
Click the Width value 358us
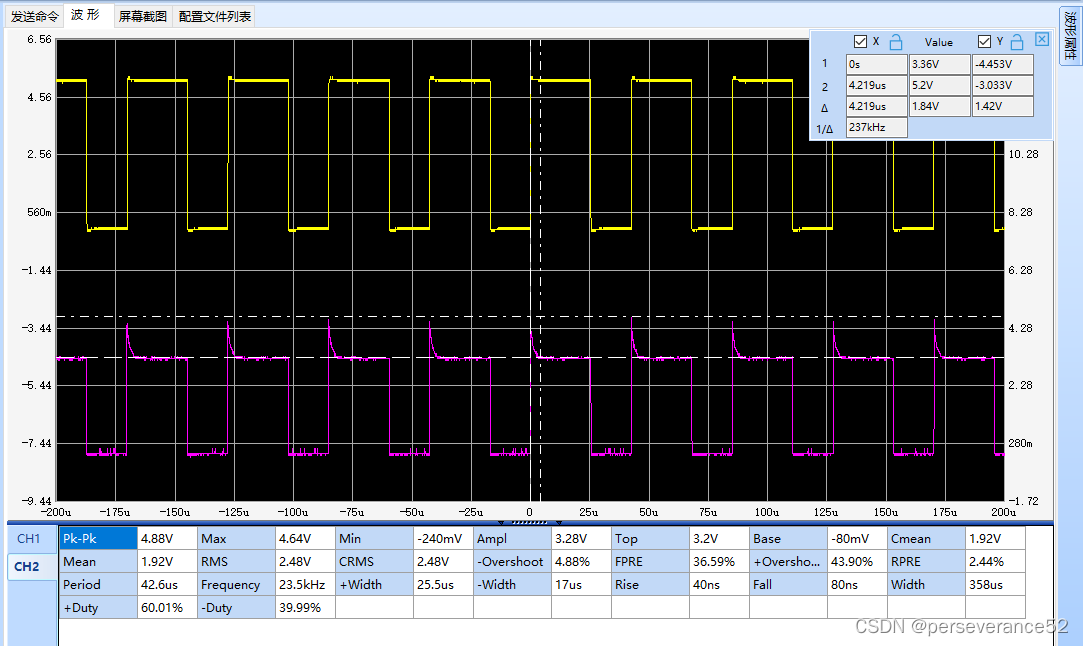click(995, 585)
